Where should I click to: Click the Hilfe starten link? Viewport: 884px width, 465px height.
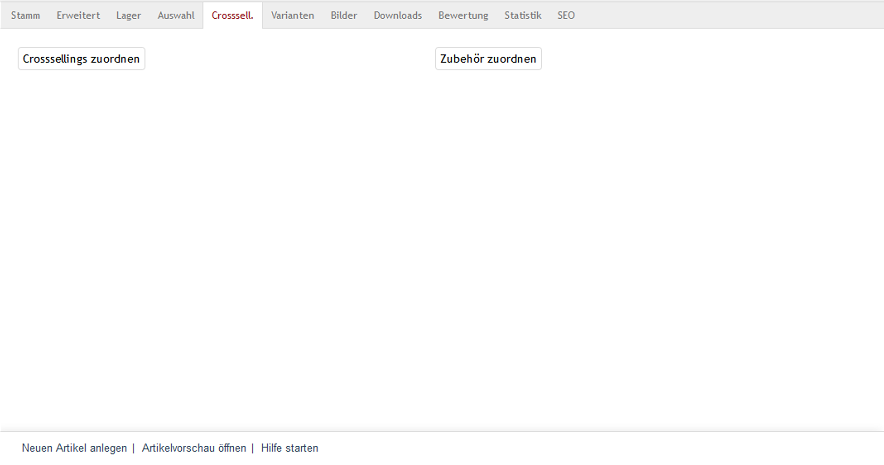(x=290, y=448)
